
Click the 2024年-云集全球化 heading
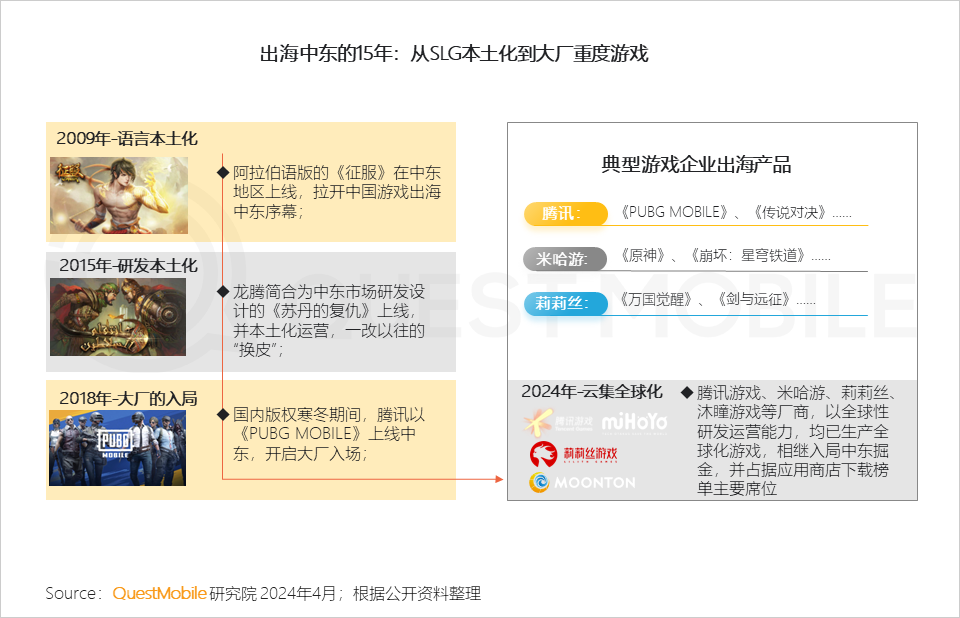tap(592, 392)
